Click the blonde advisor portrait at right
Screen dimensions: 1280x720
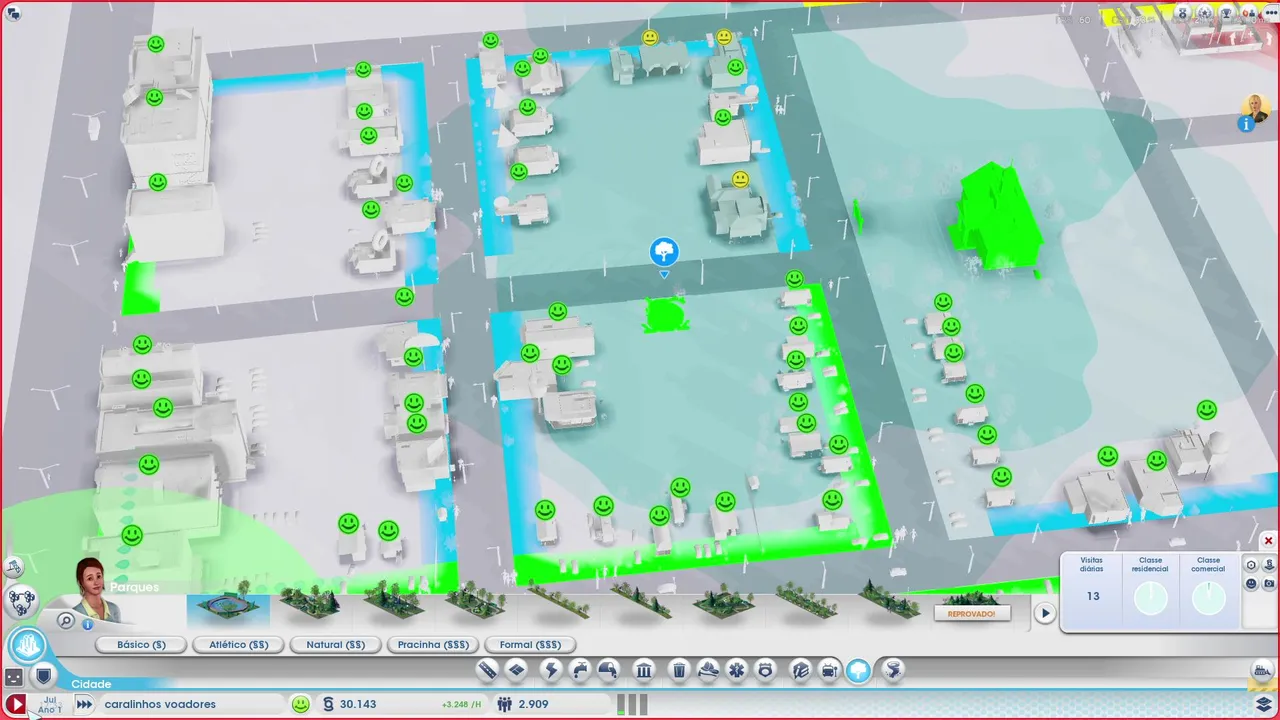pos(1255,106)
